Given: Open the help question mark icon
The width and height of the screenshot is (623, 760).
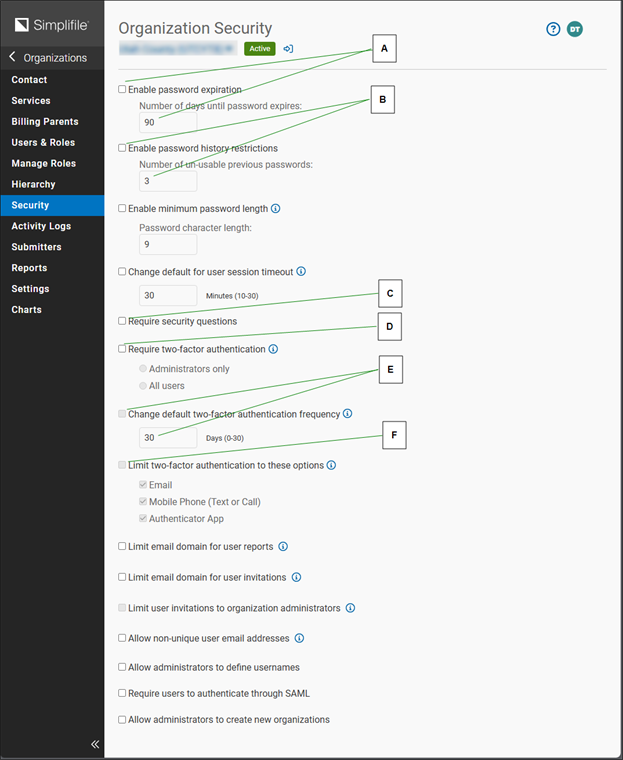Looking at the screenshot, I should tap(553, 29).
